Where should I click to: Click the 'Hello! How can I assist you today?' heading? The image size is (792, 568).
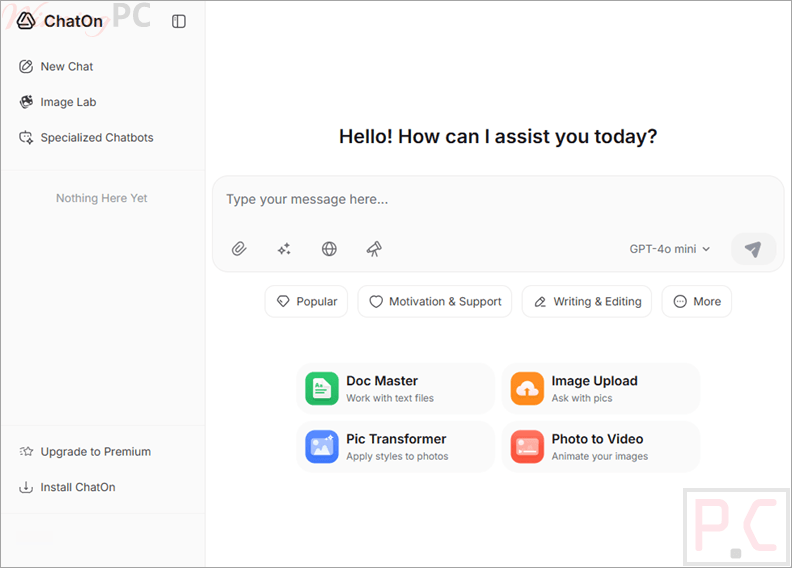[498, 136]
